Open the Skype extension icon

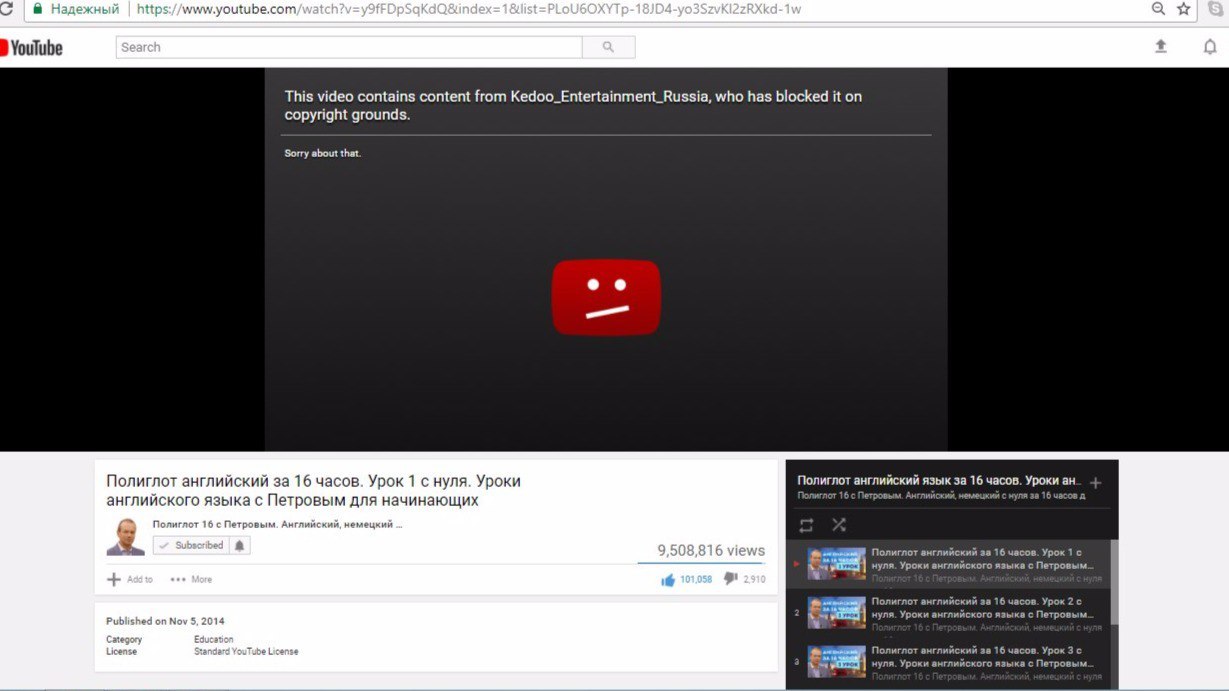coord(1216,9)
